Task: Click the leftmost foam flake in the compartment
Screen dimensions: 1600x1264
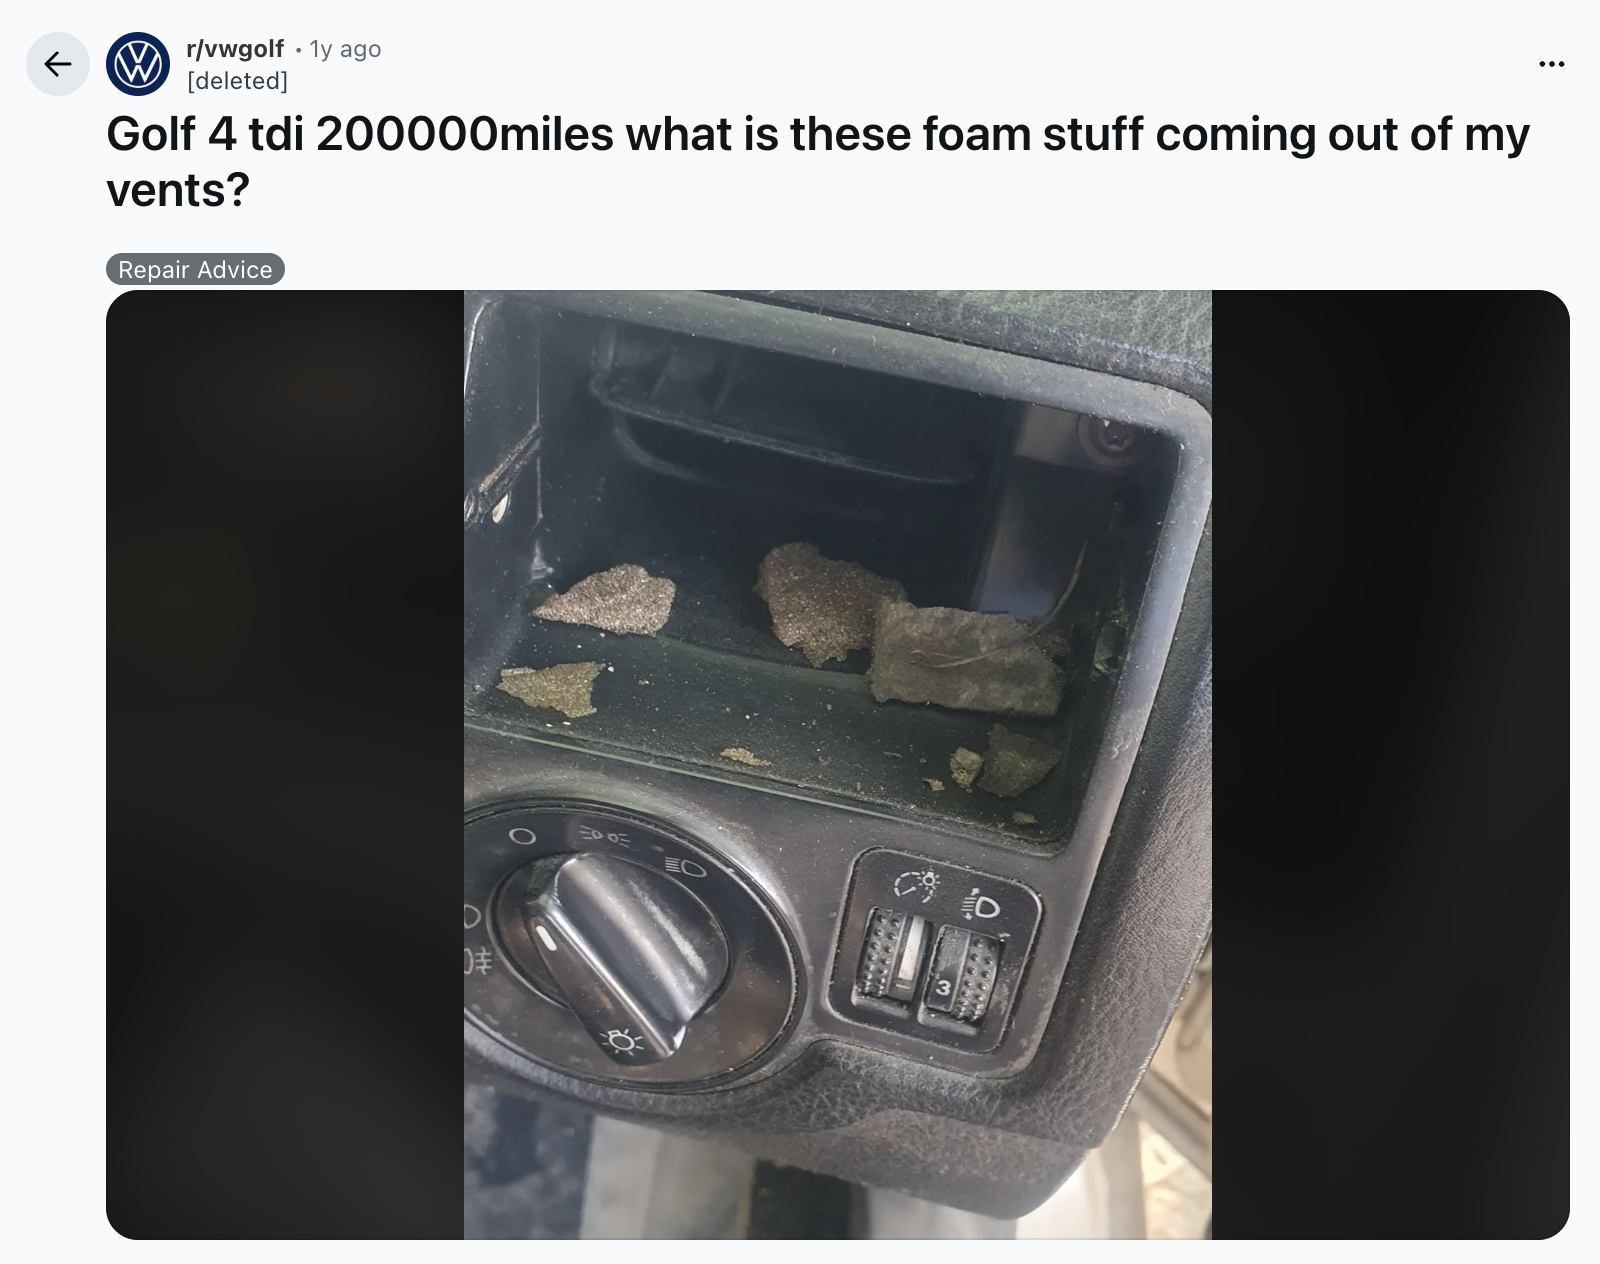Action: (551, 686)
